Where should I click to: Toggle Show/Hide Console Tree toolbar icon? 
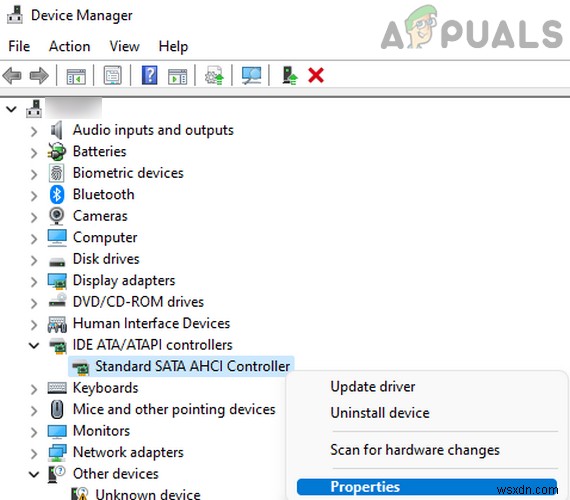pos(76,76)
